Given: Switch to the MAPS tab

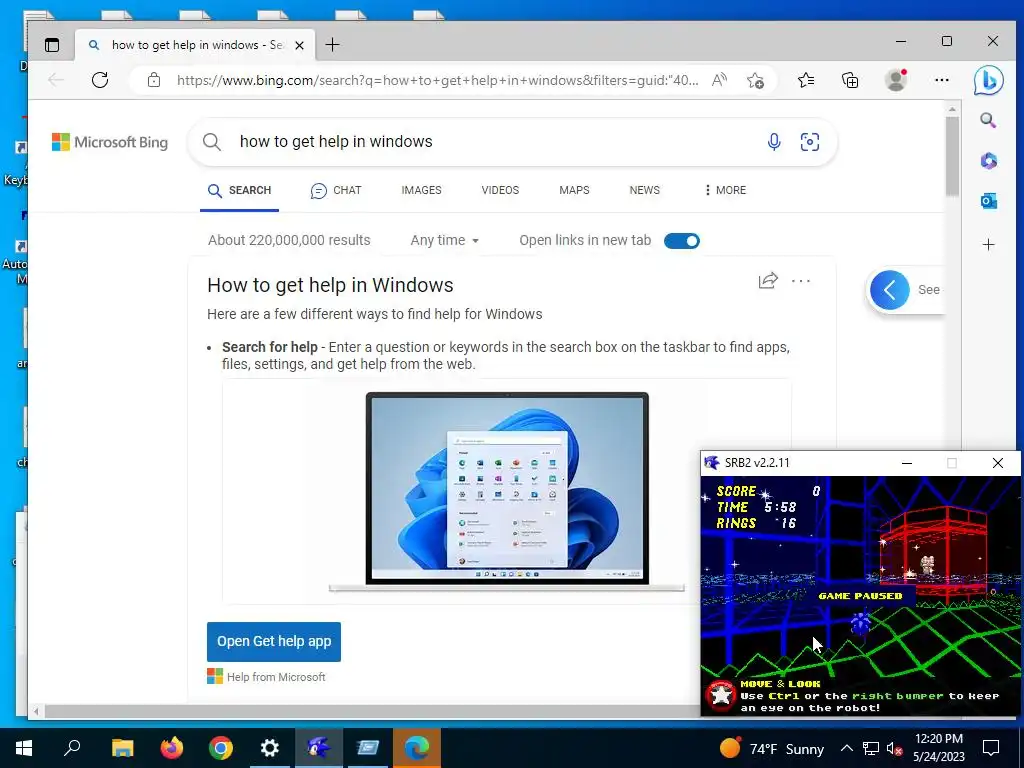Looking at the screenshot, I should pos(574,190).
